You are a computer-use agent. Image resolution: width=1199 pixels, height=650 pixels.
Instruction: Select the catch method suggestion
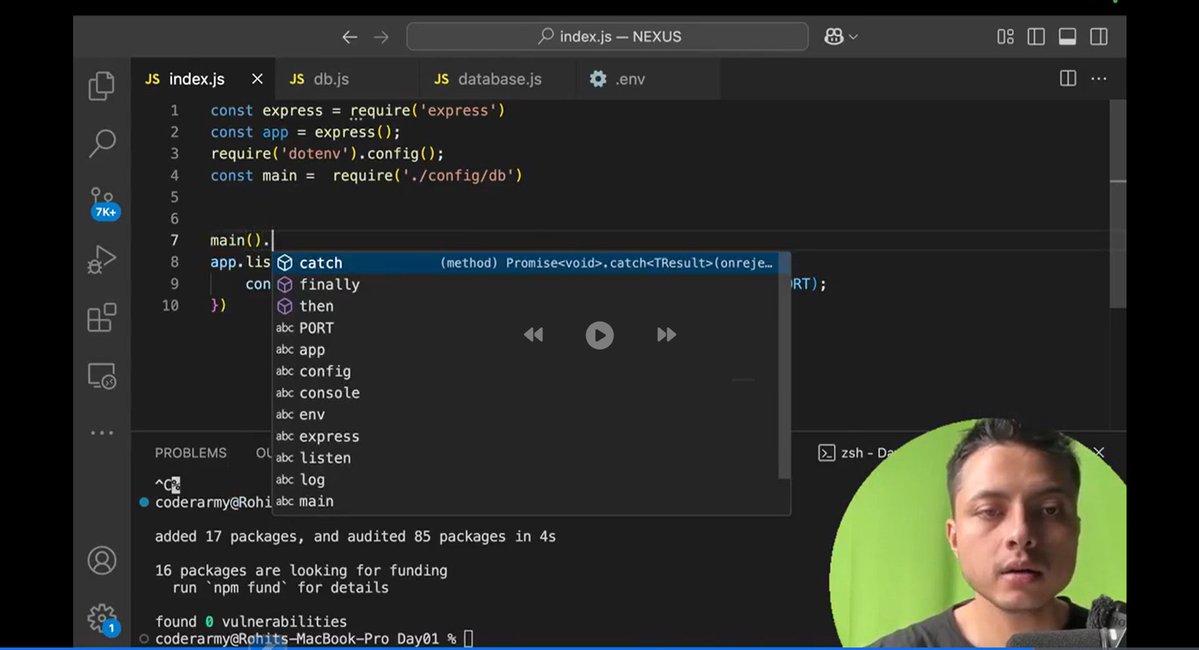[525, 263]
